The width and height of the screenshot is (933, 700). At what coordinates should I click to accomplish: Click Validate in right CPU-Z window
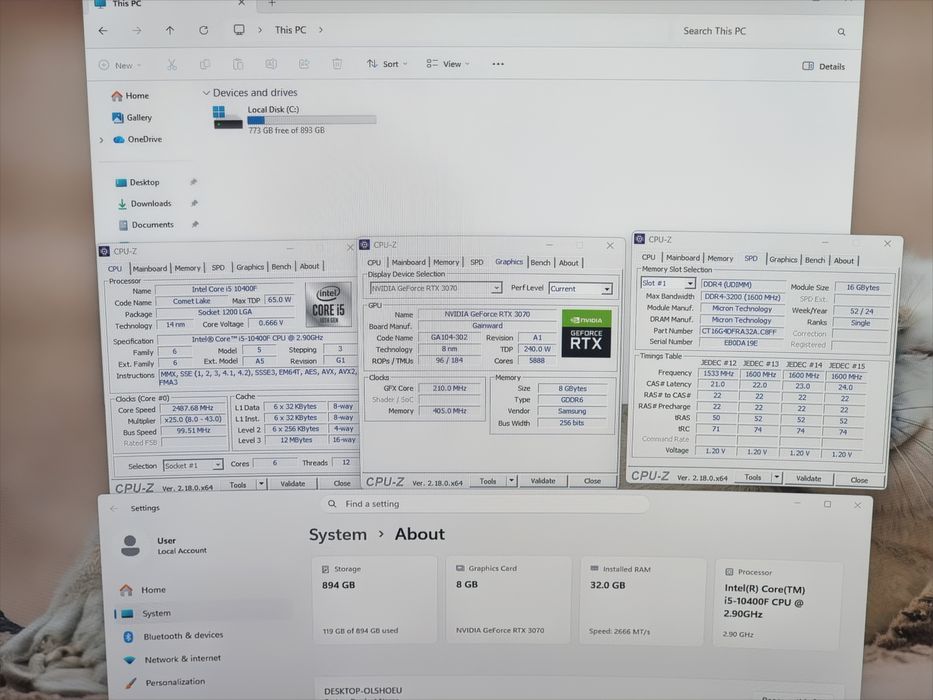point(809,479)
